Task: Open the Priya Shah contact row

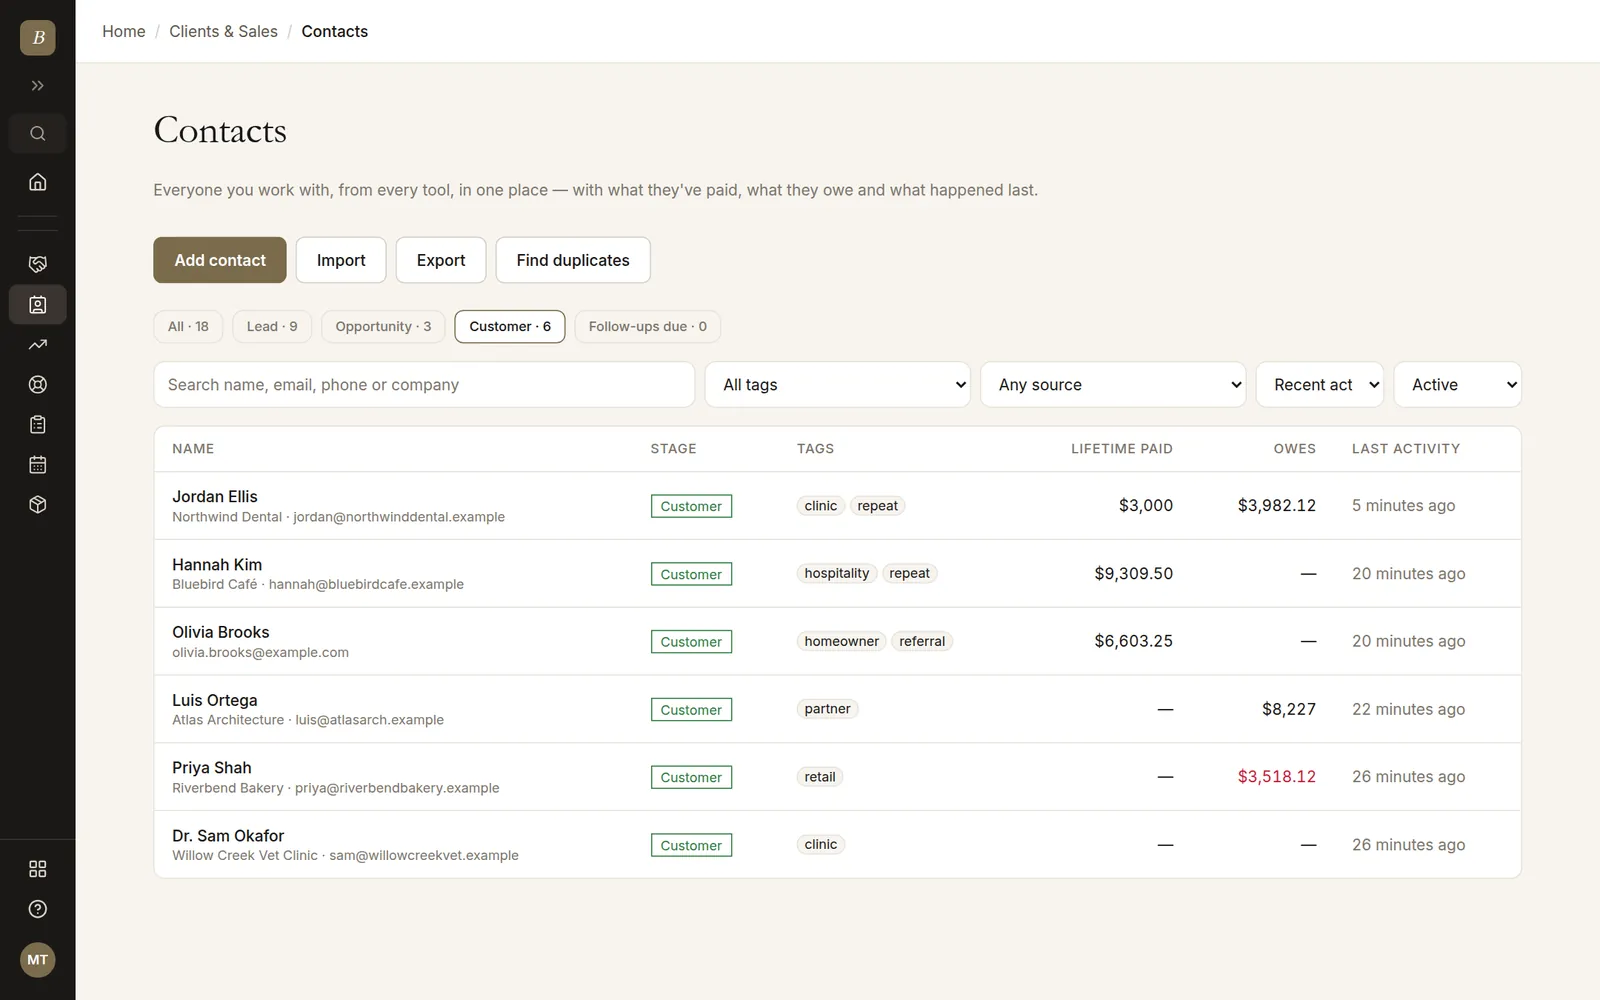Action: point(838,777)
